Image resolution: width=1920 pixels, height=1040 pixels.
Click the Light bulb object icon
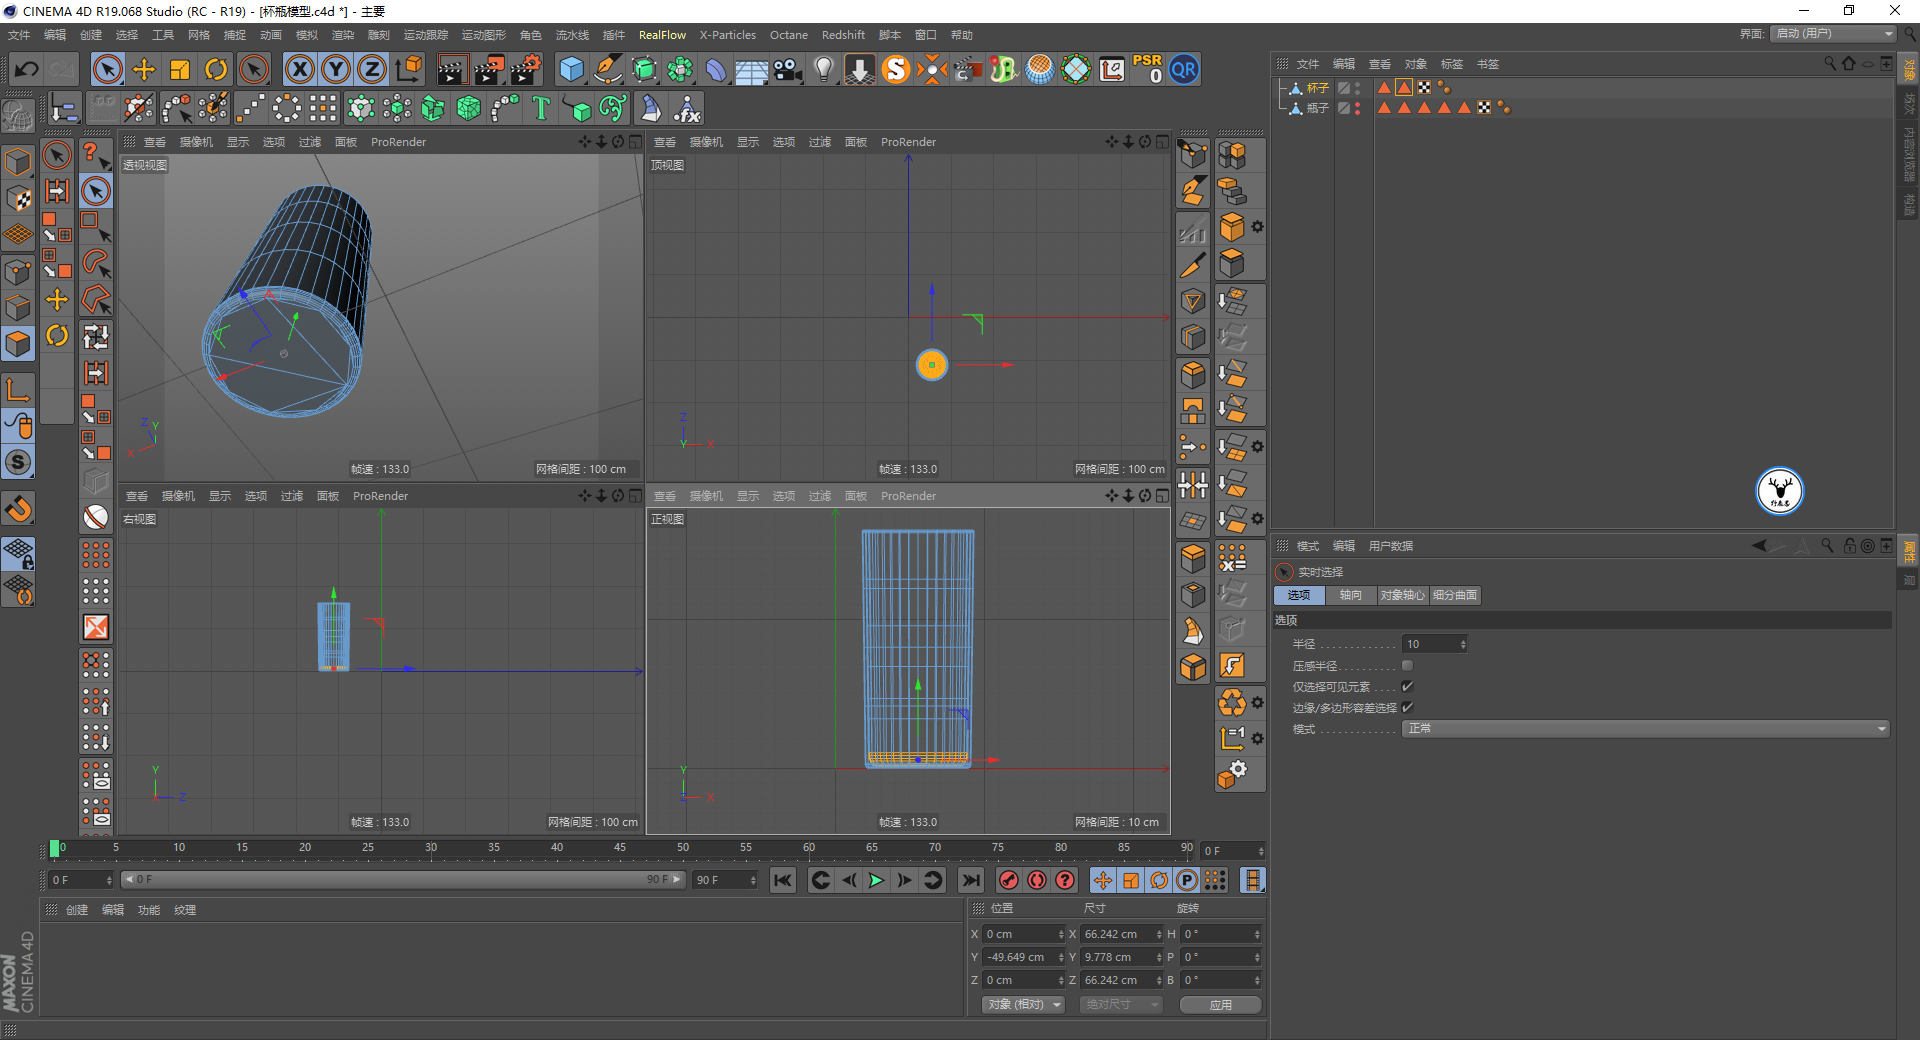pos(823,69)
